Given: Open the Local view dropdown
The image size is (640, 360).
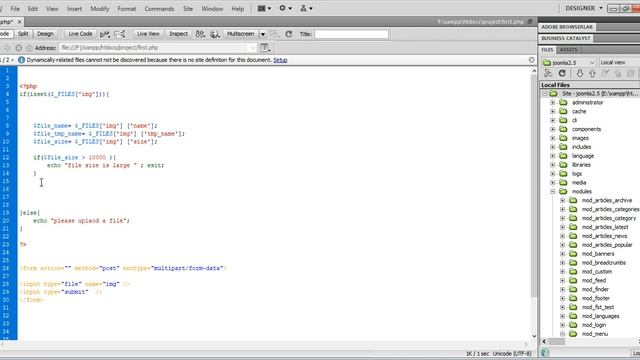Looking at the screenshot, I should 619,62.
